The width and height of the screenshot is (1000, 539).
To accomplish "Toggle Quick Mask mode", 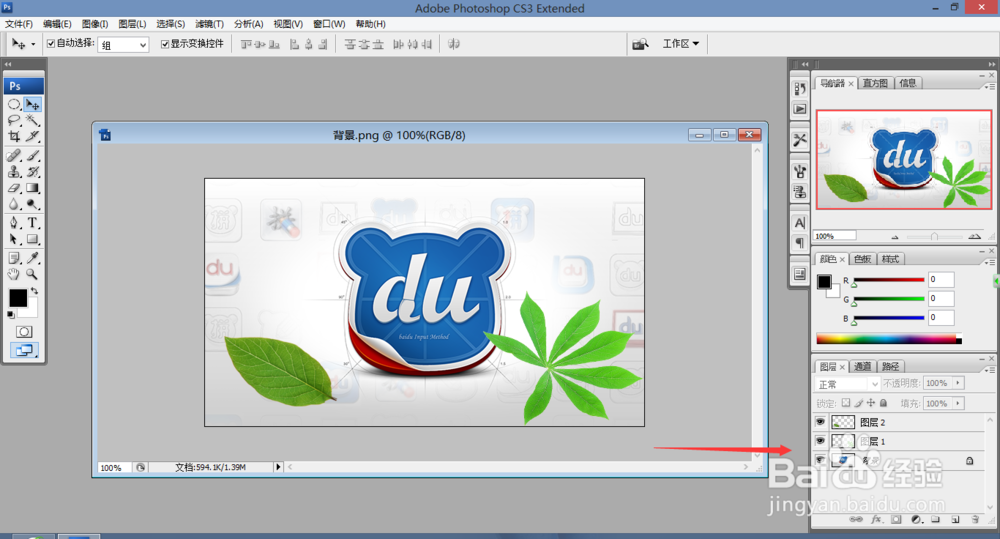I will coord(24,332).
